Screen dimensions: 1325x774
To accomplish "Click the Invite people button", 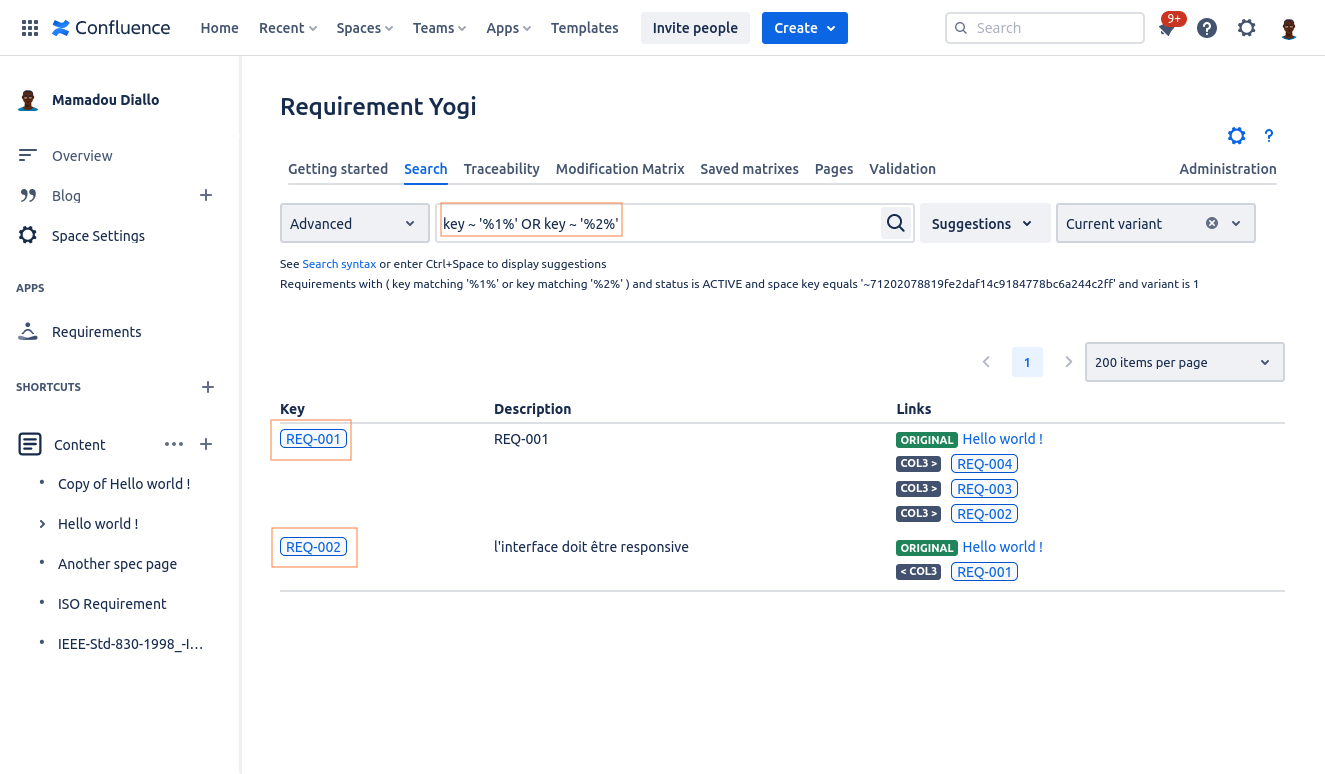I will pyautogui.click(x=695, y=28).
